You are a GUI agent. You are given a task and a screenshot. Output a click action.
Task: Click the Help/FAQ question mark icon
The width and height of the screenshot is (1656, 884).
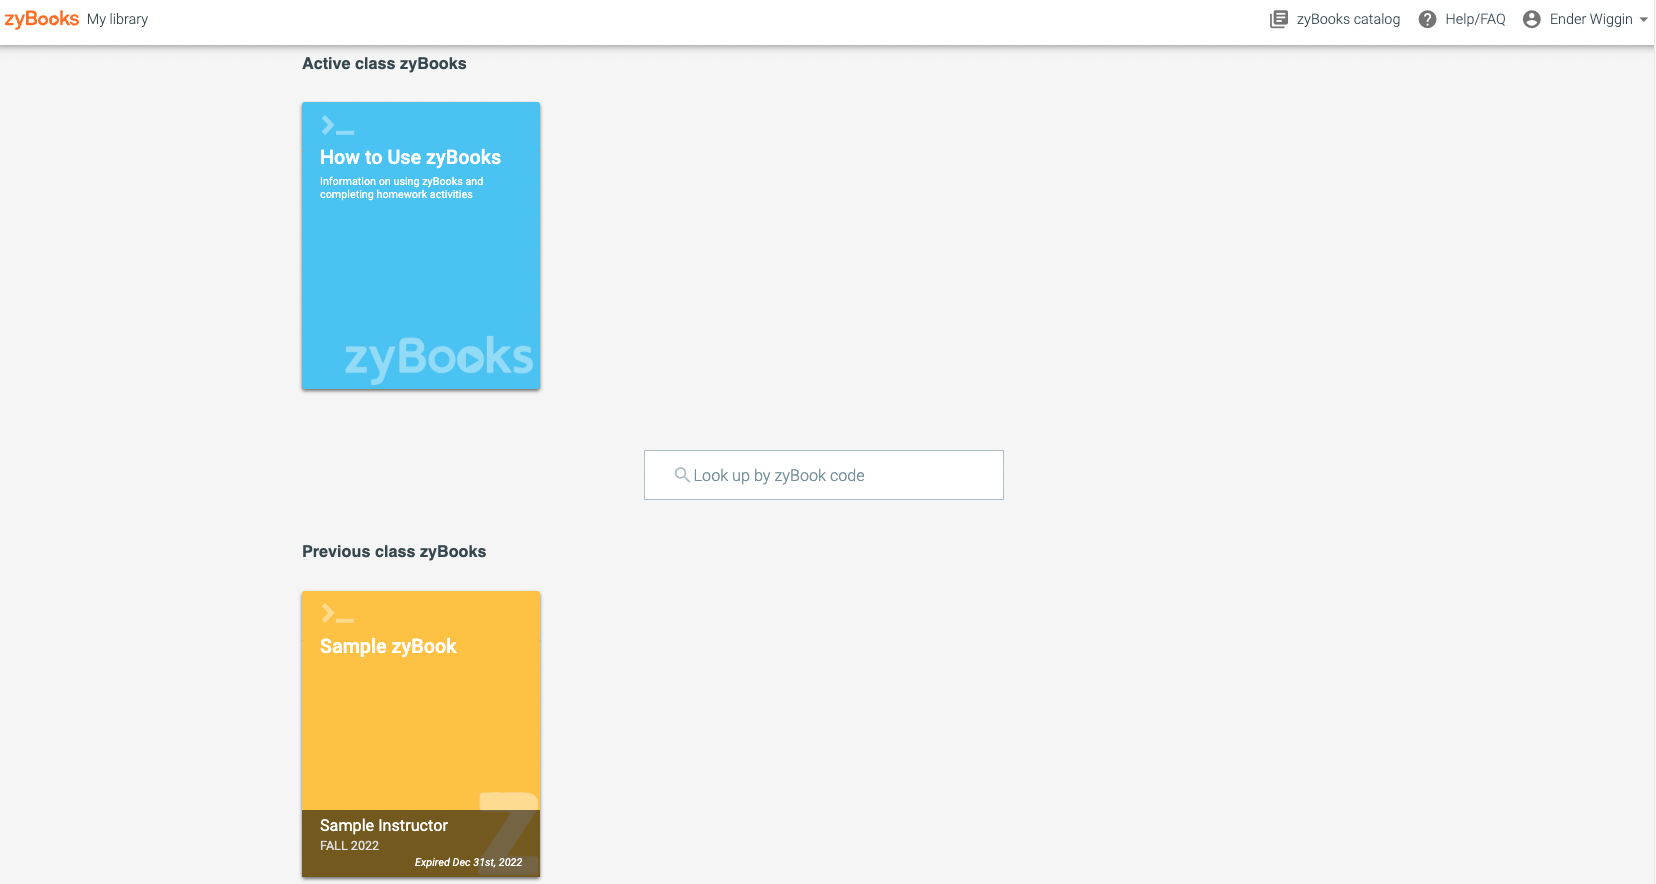coord(1427,19)
